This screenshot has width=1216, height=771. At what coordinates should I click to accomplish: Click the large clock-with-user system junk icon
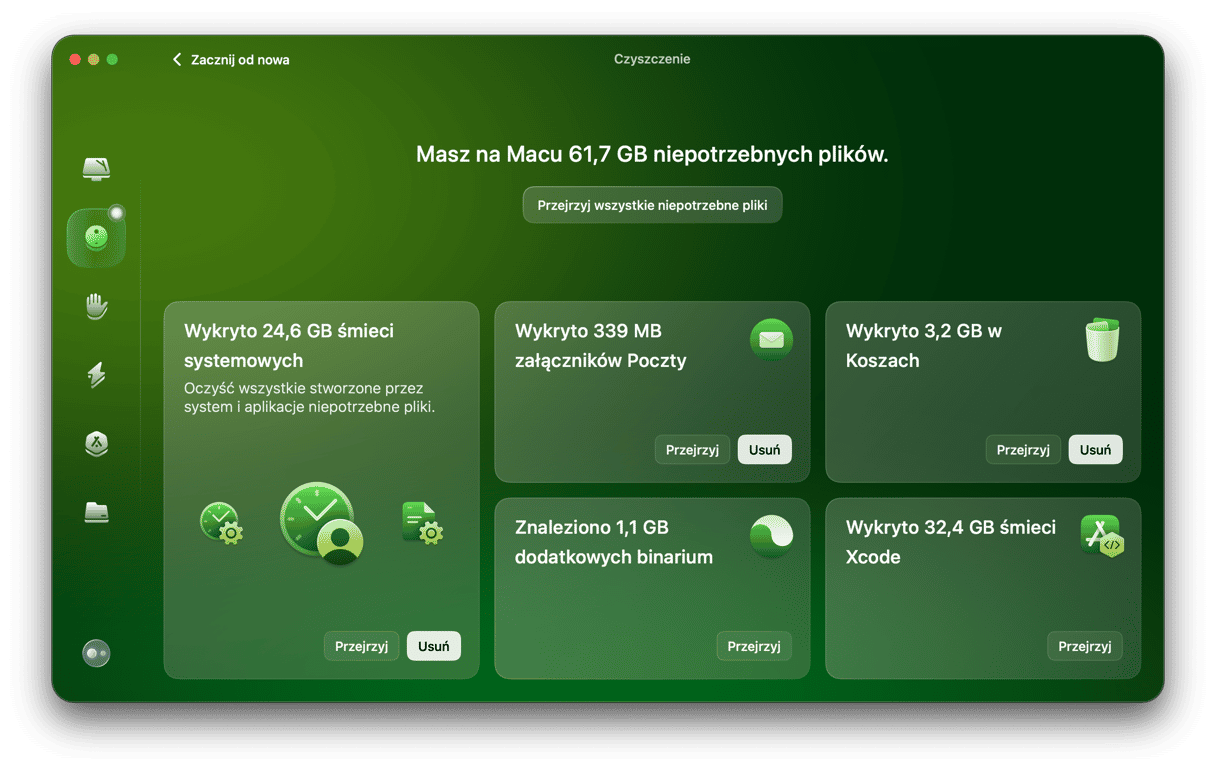320,520
